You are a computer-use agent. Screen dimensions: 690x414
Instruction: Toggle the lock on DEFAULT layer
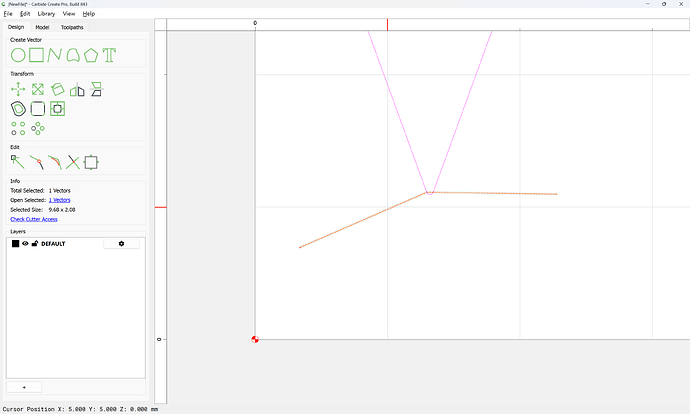click(x=35, y=243)
